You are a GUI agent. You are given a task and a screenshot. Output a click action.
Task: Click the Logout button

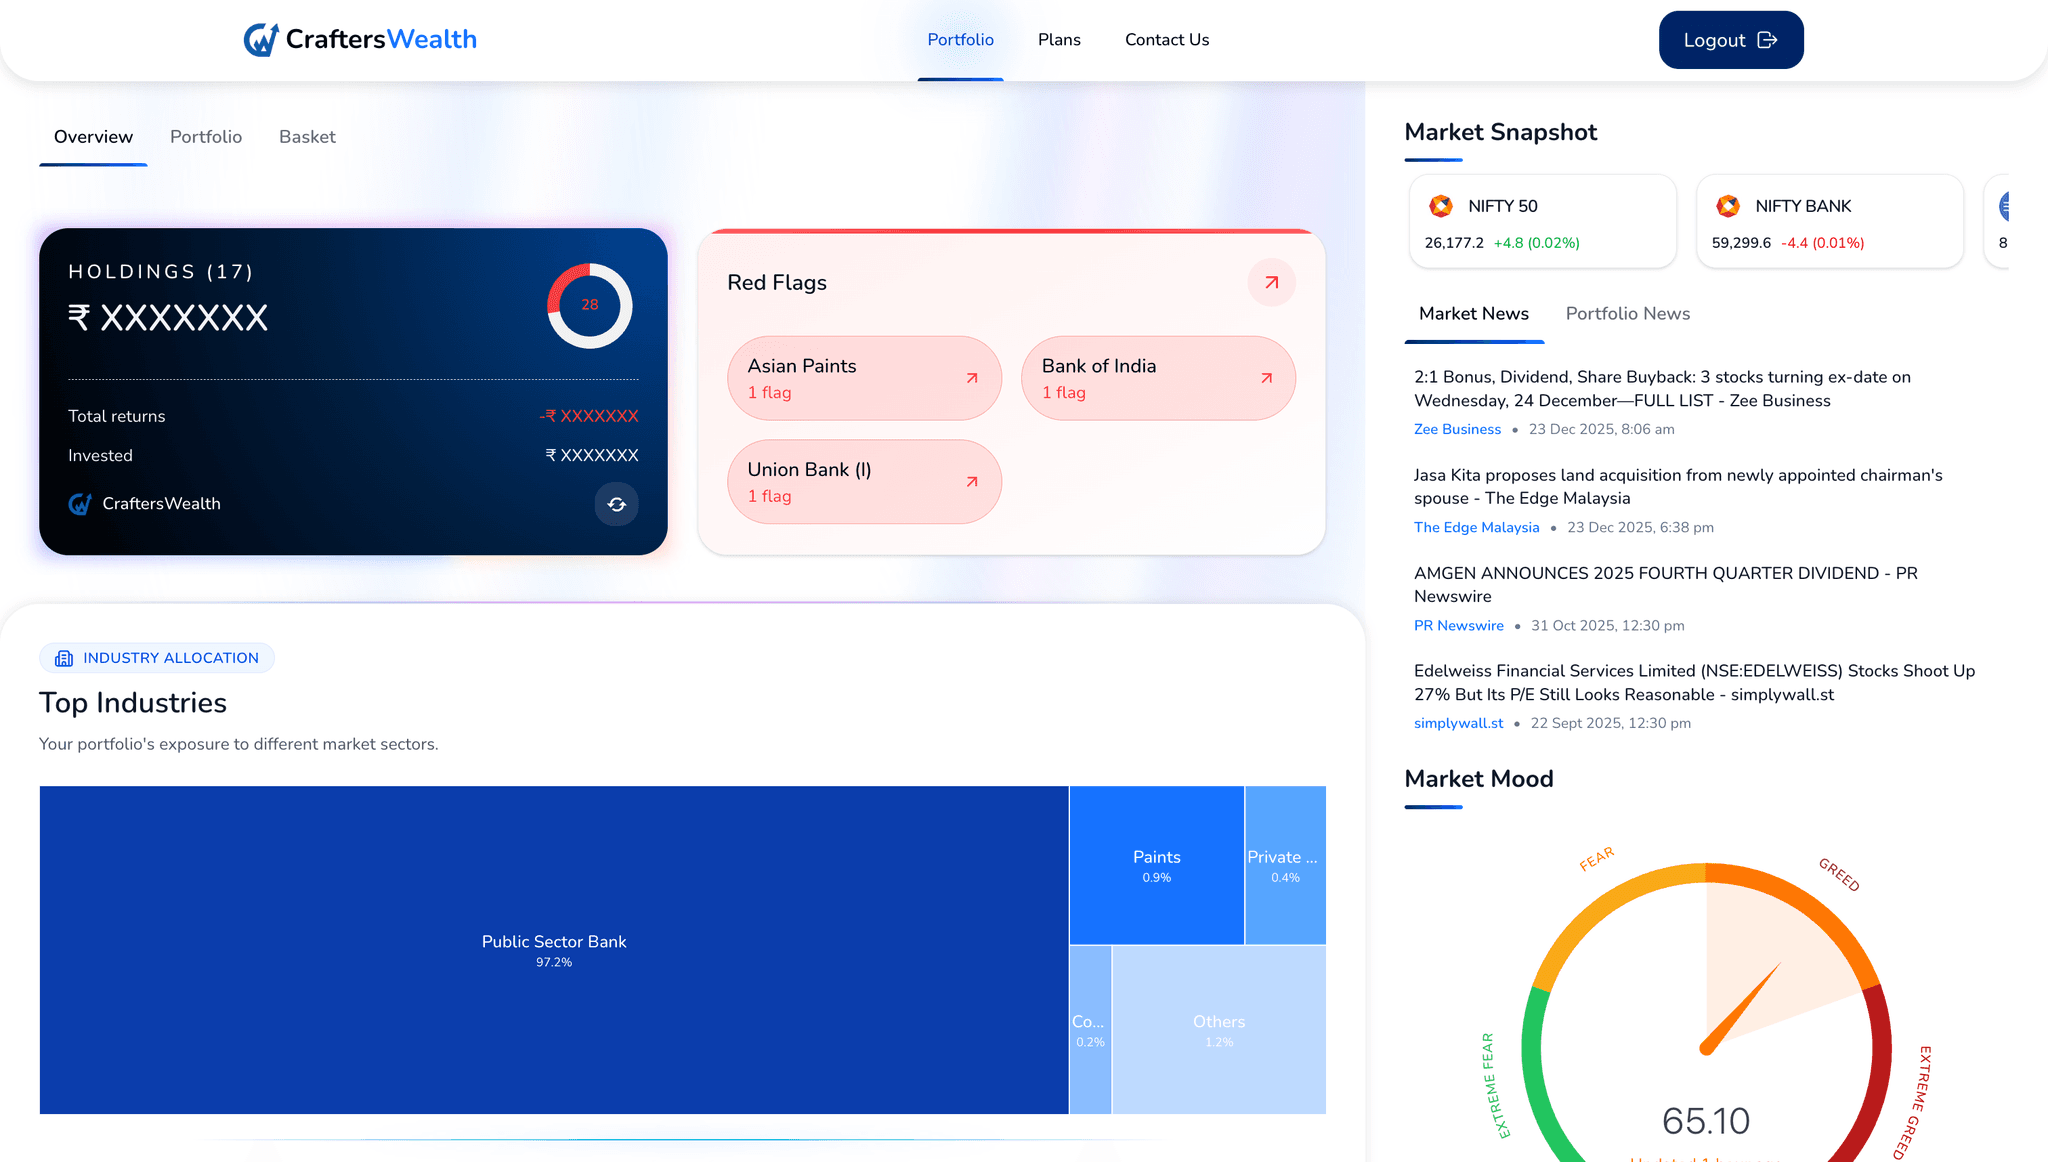coord(1731,39)
